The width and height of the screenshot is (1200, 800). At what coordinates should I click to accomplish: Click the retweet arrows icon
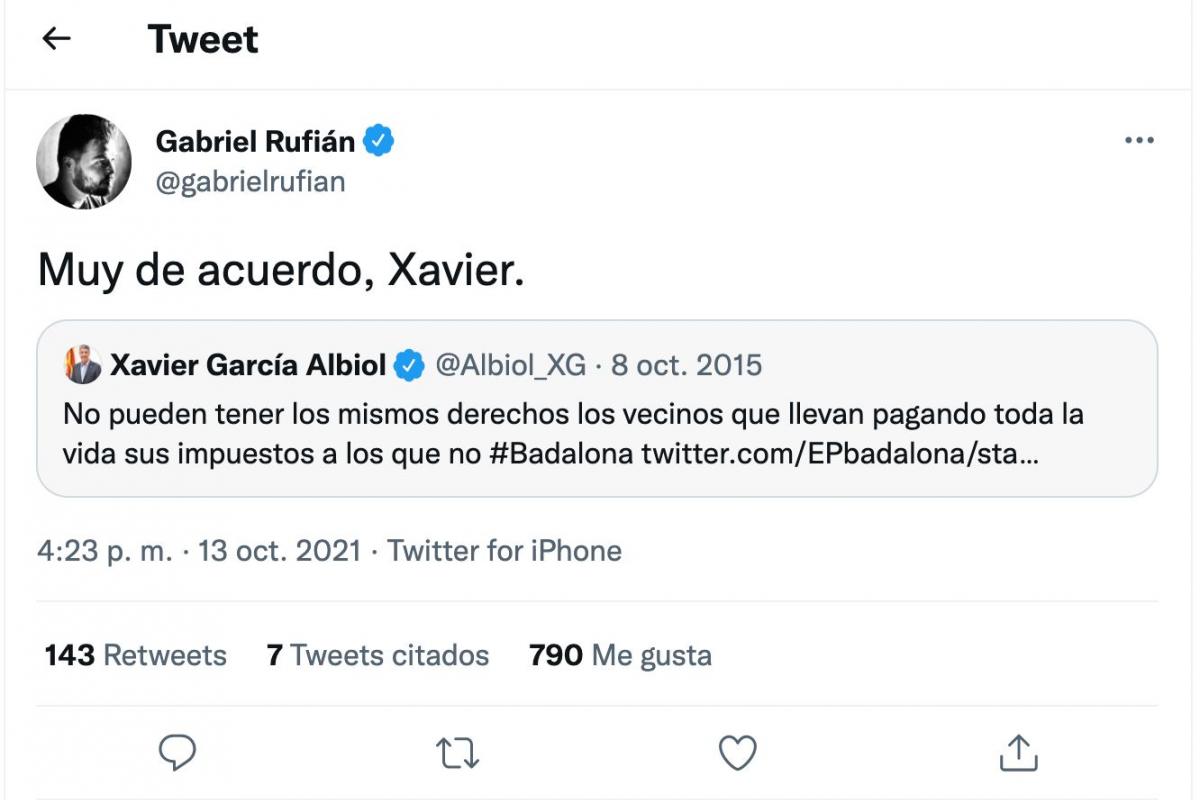458,753
